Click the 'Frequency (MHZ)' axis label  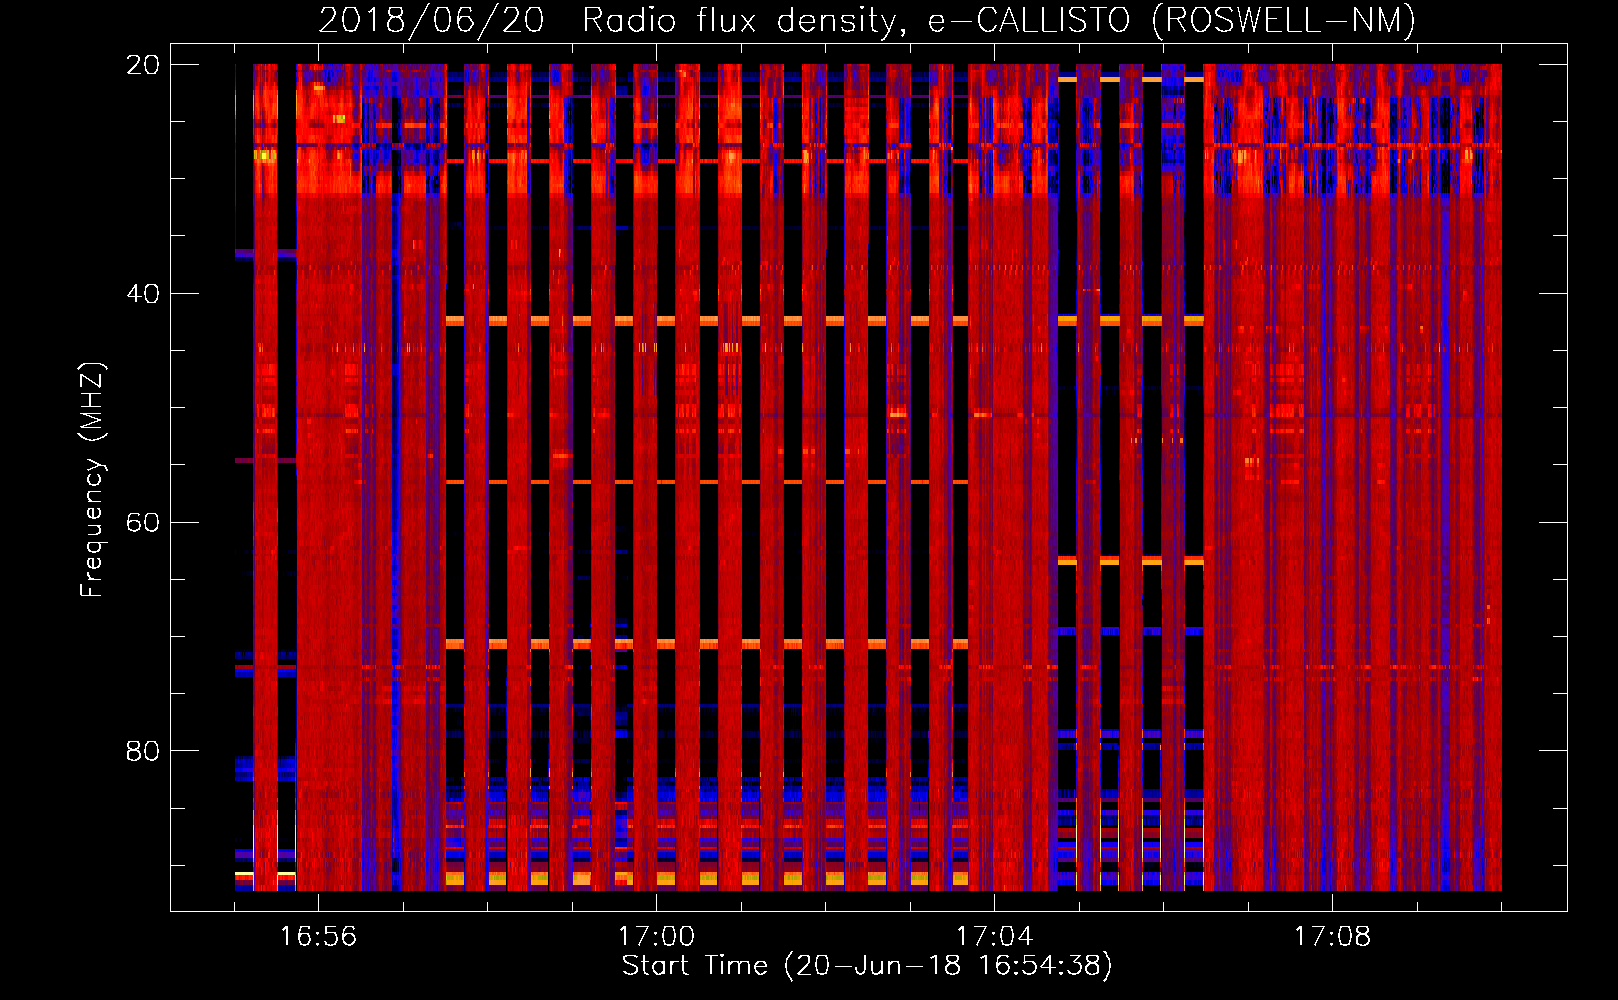92,480
